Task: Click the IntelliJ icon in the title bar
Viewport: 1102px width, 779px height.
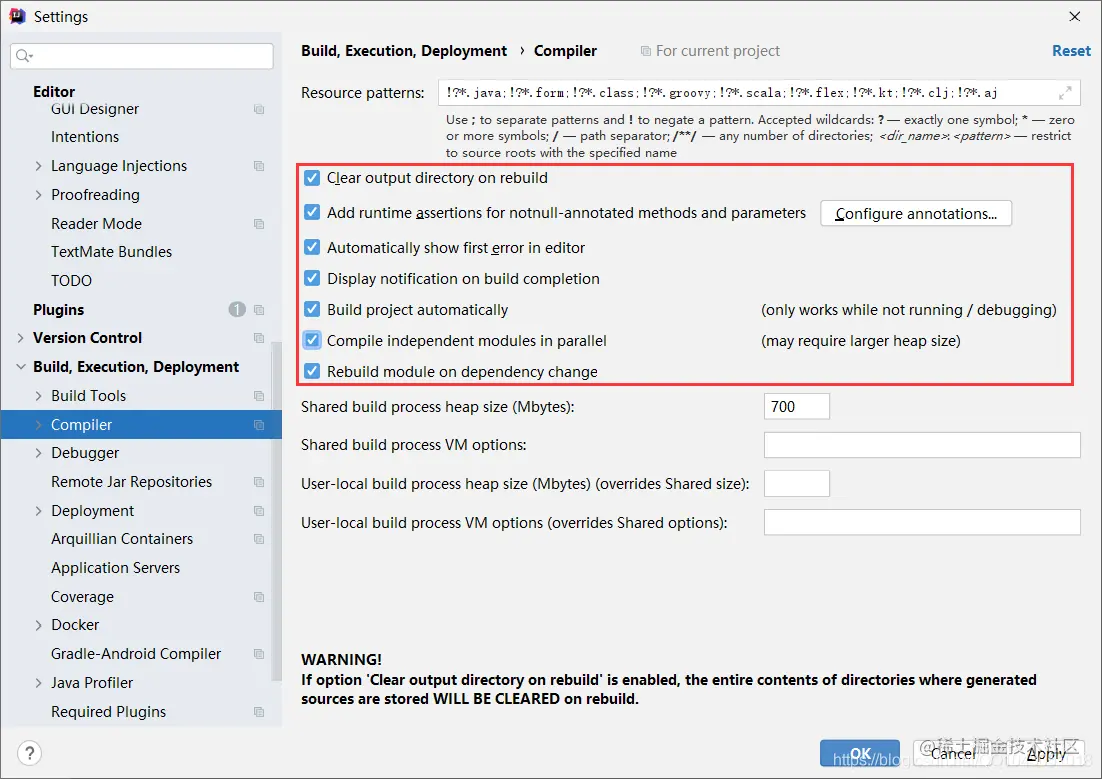Action: click(x=18, y=16)
